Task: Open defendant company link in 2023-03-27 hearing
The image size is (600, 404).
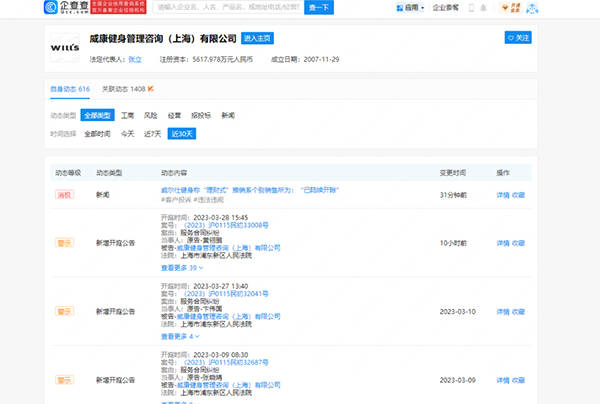Action: pos(228,316)
